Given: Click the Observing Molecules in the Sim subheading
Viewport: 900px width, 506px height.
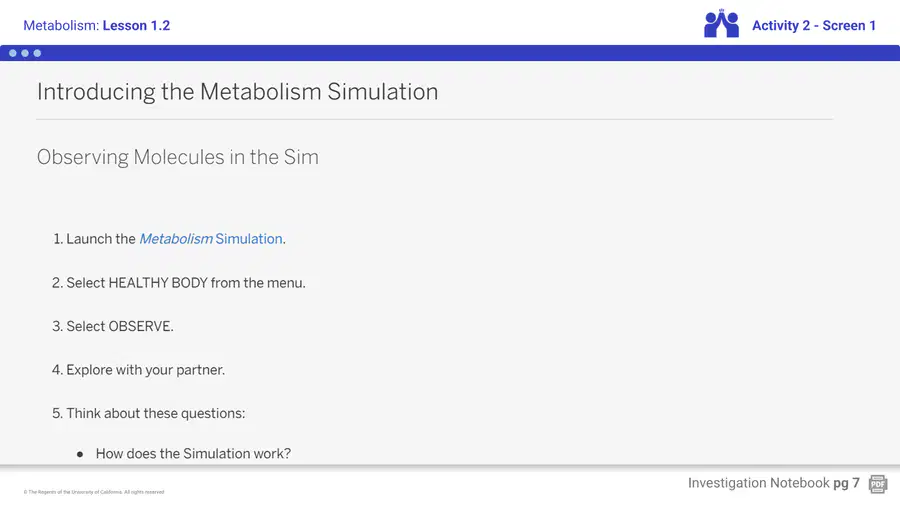Looking at the screenshot, I should point(178,157).
